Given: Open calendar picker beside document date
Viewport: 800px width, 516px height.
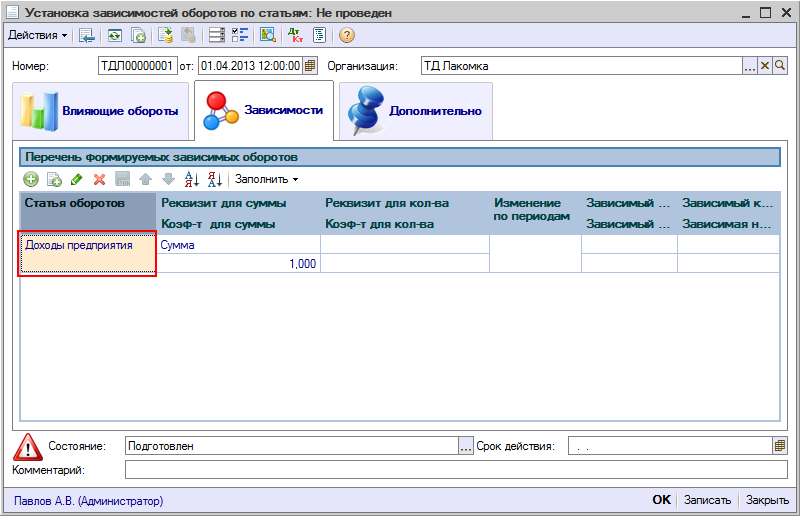Looking at the screenshot, I should point(310,66).
